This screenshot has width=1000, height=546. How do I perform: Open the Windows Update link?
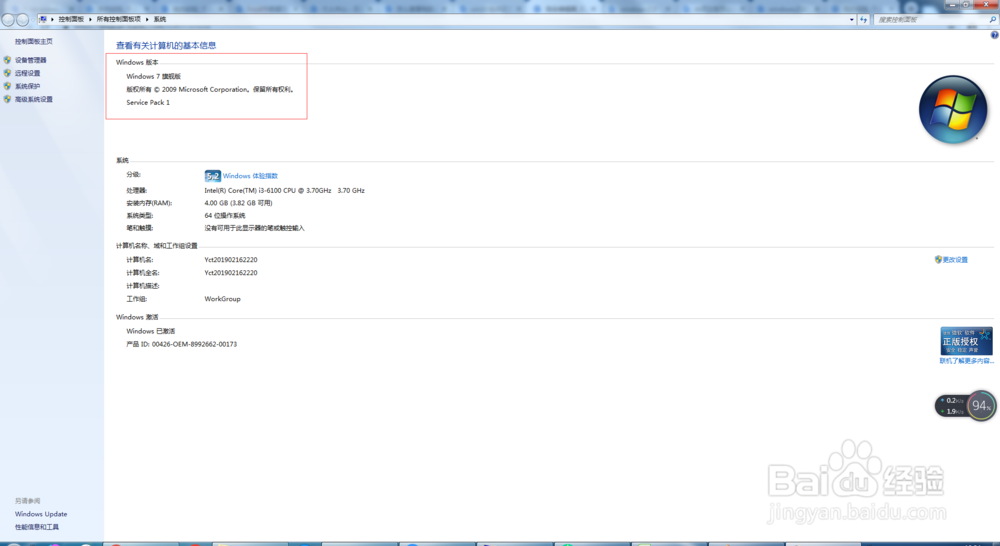click(x=41, y=513)
